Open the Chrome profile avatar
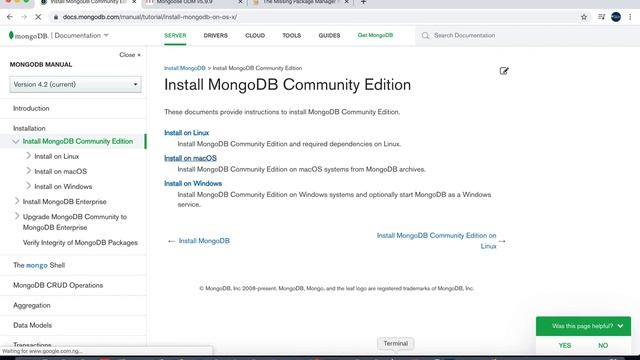This screenshot has width=640, height=360. point(616,17)
